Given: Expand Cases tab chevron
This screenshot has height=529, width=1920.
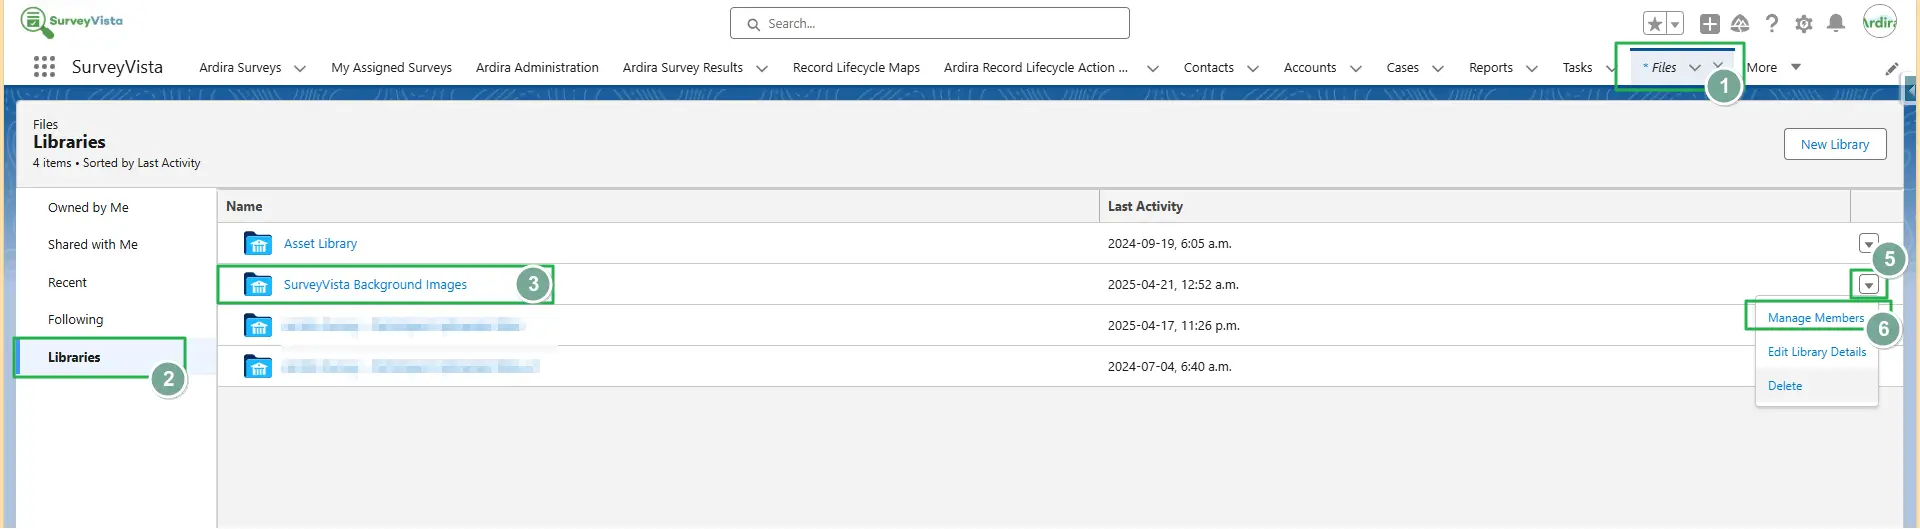Looking at the screenshot, I should pyautogui.click(x=1438, y=68).
